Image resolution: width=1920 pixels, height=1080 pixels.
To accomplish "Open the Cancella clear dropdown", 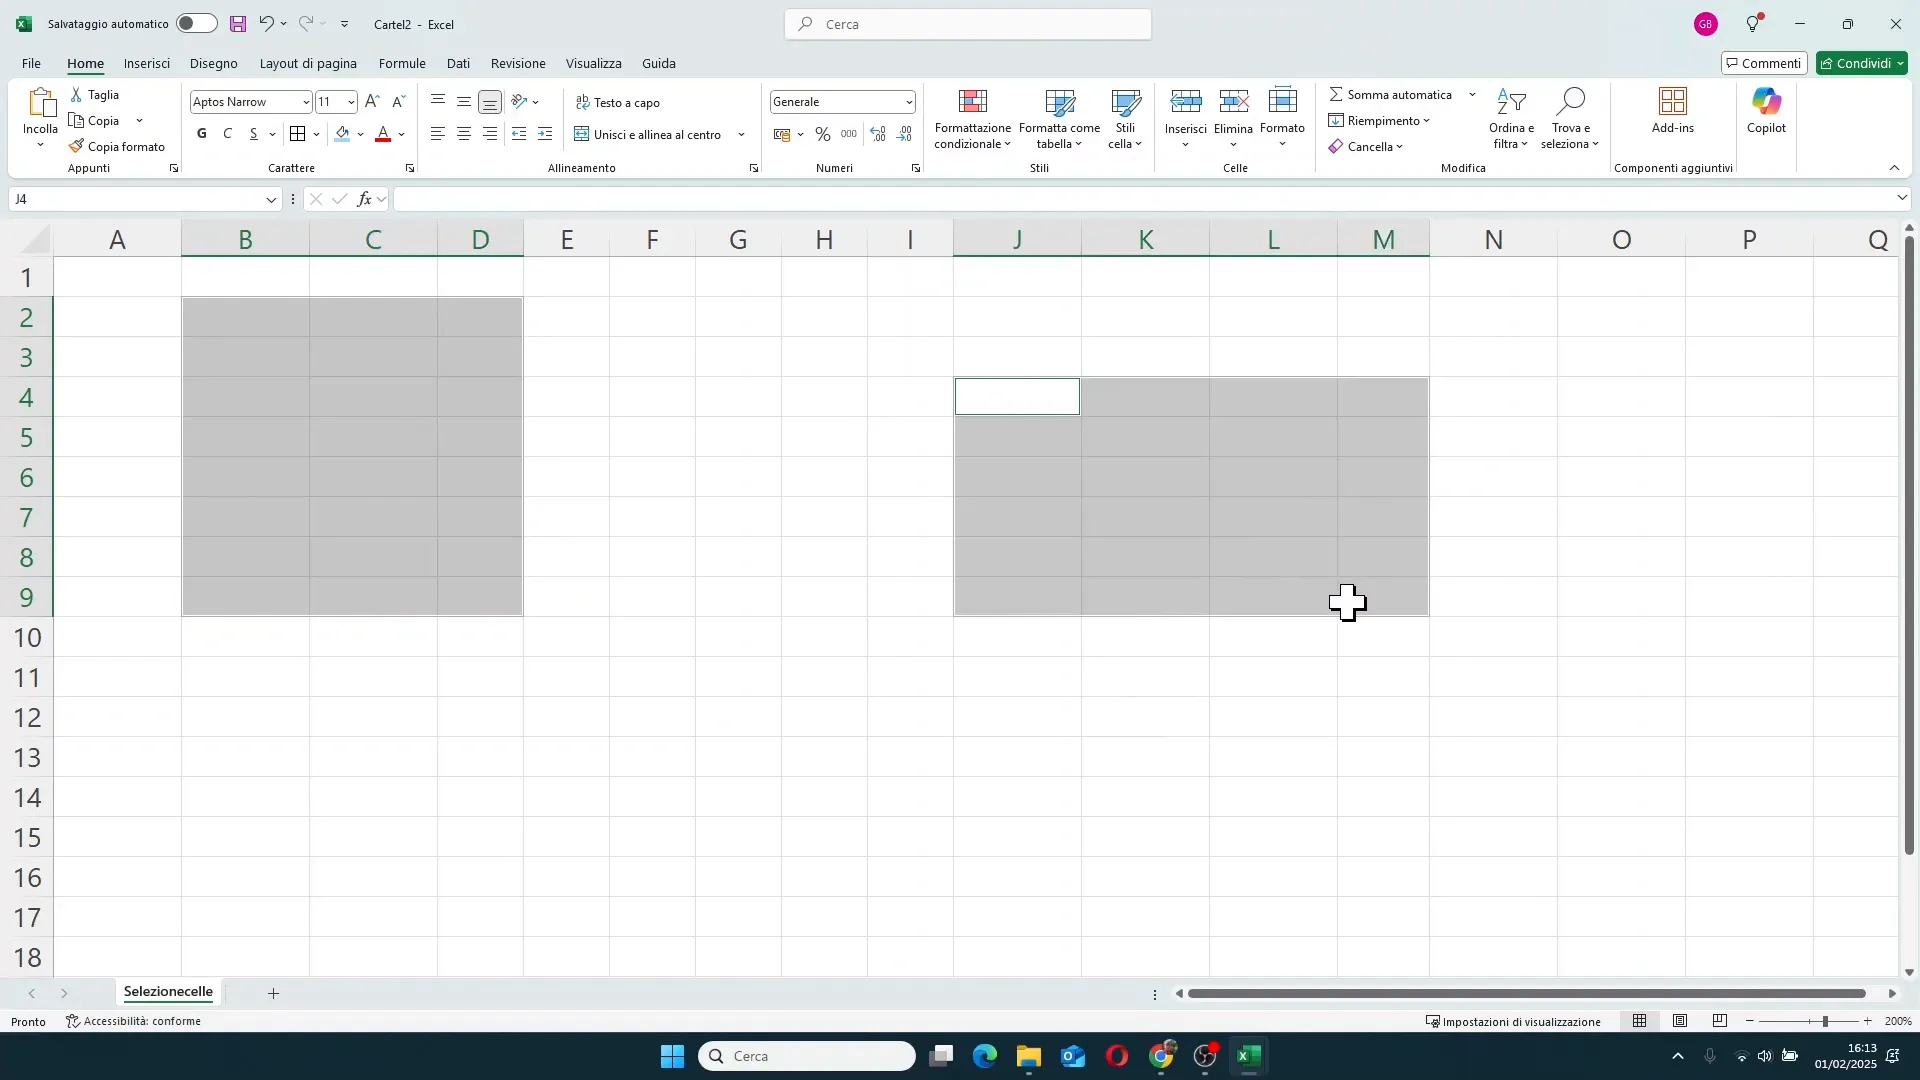I will [1366, 147].
